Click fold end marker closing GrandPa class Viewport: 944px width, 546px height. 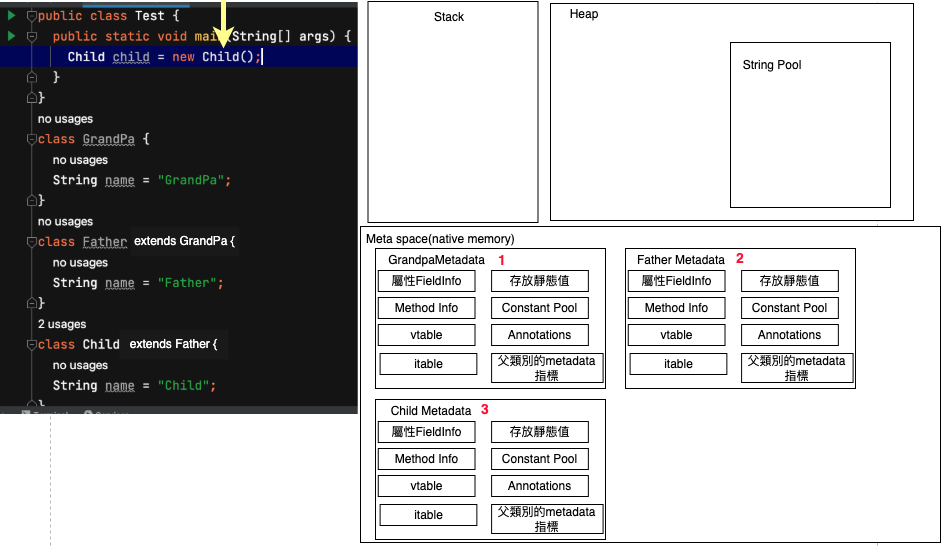[x=32, y=200]
